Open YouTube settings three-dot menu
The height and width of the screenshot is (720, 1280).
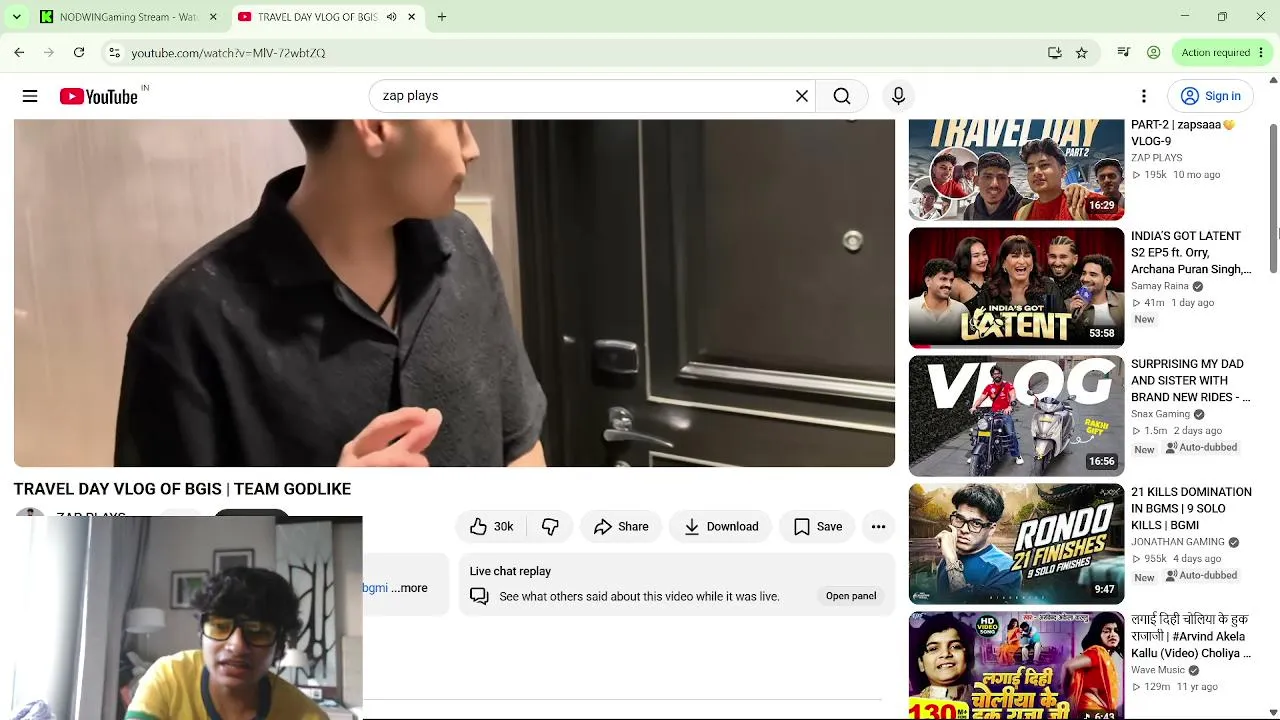(x=1144, y=96)
